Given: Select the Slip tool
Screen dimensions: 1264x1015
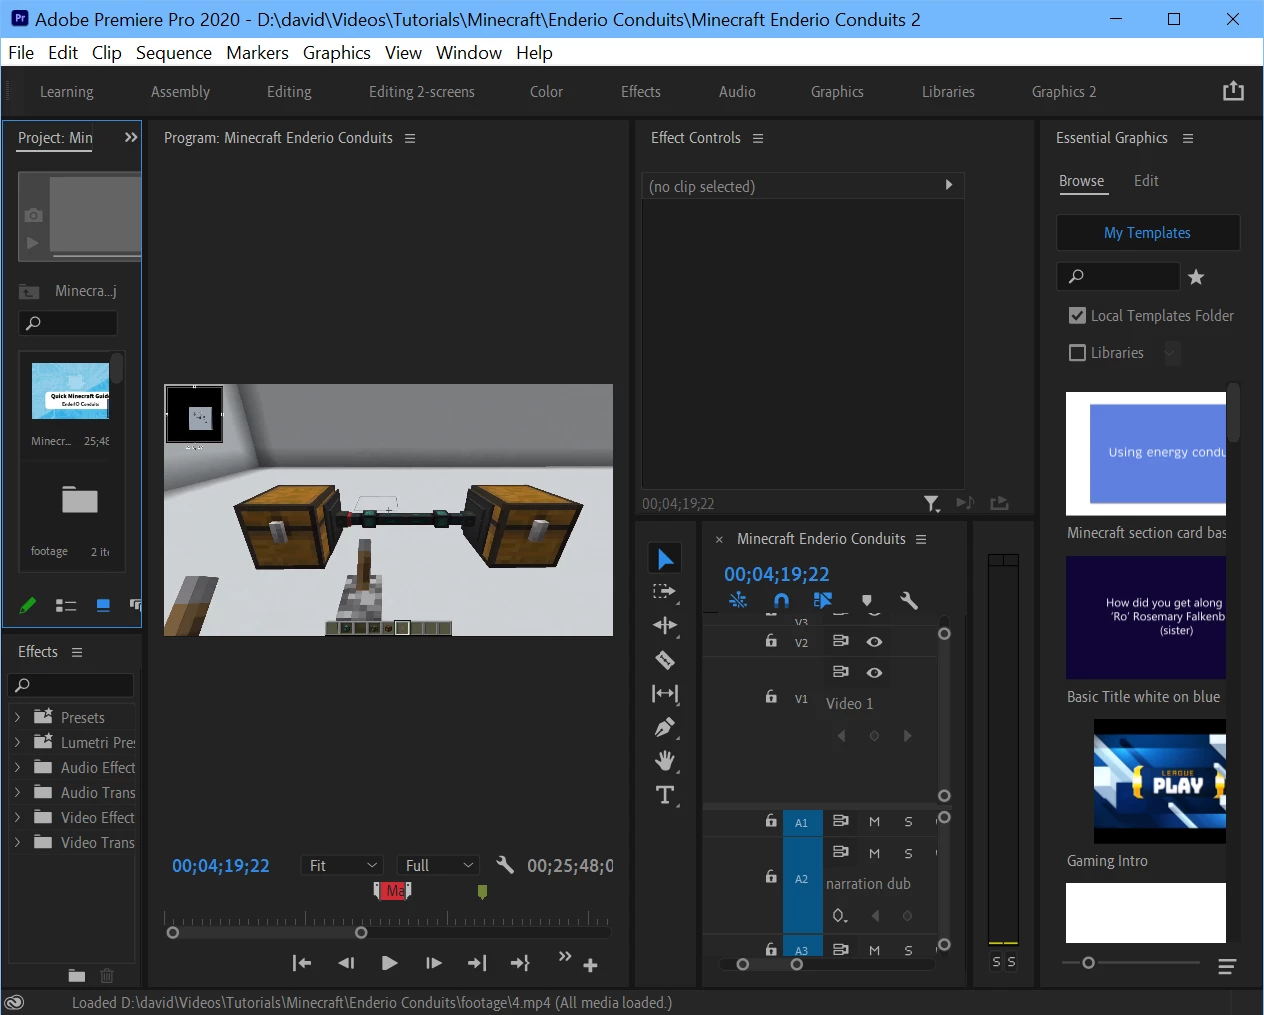Looking at the screenshot, I should pos(665,693).
